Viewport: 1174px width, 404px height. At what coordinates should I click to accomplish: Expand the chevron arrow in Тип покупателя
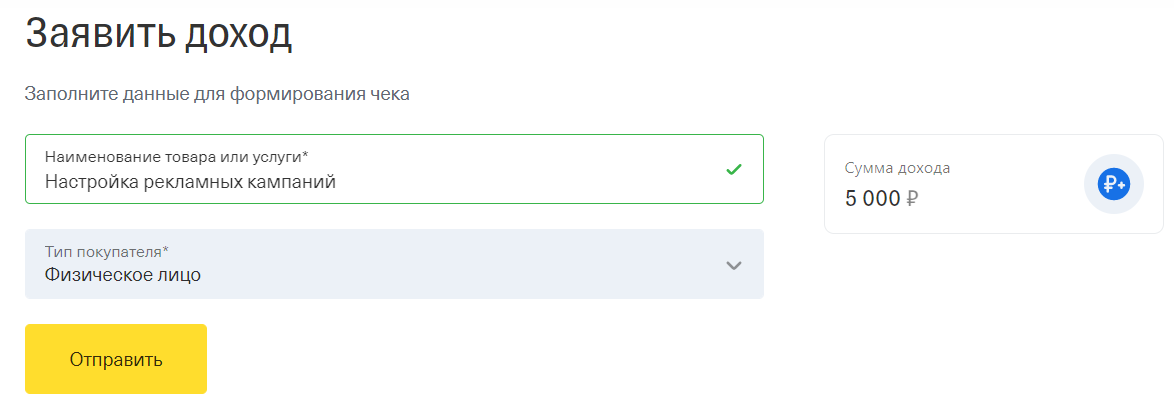click(733, 265)
